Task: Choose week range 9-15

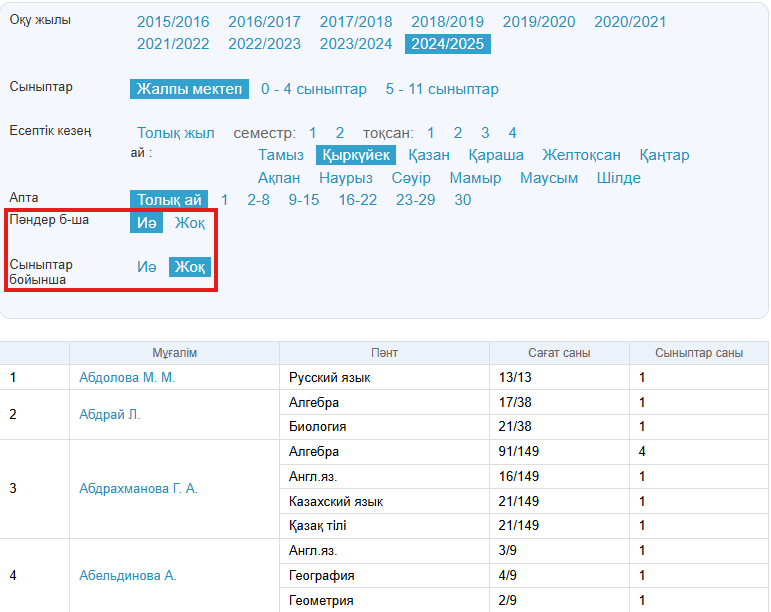Action: [304, 200]
